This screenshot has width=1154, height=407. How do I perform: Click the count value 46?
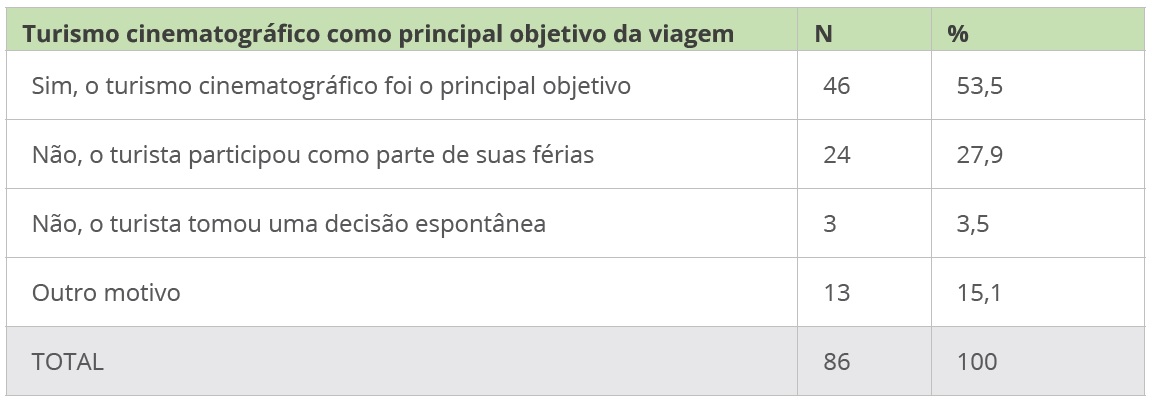[x=836, y=86]
